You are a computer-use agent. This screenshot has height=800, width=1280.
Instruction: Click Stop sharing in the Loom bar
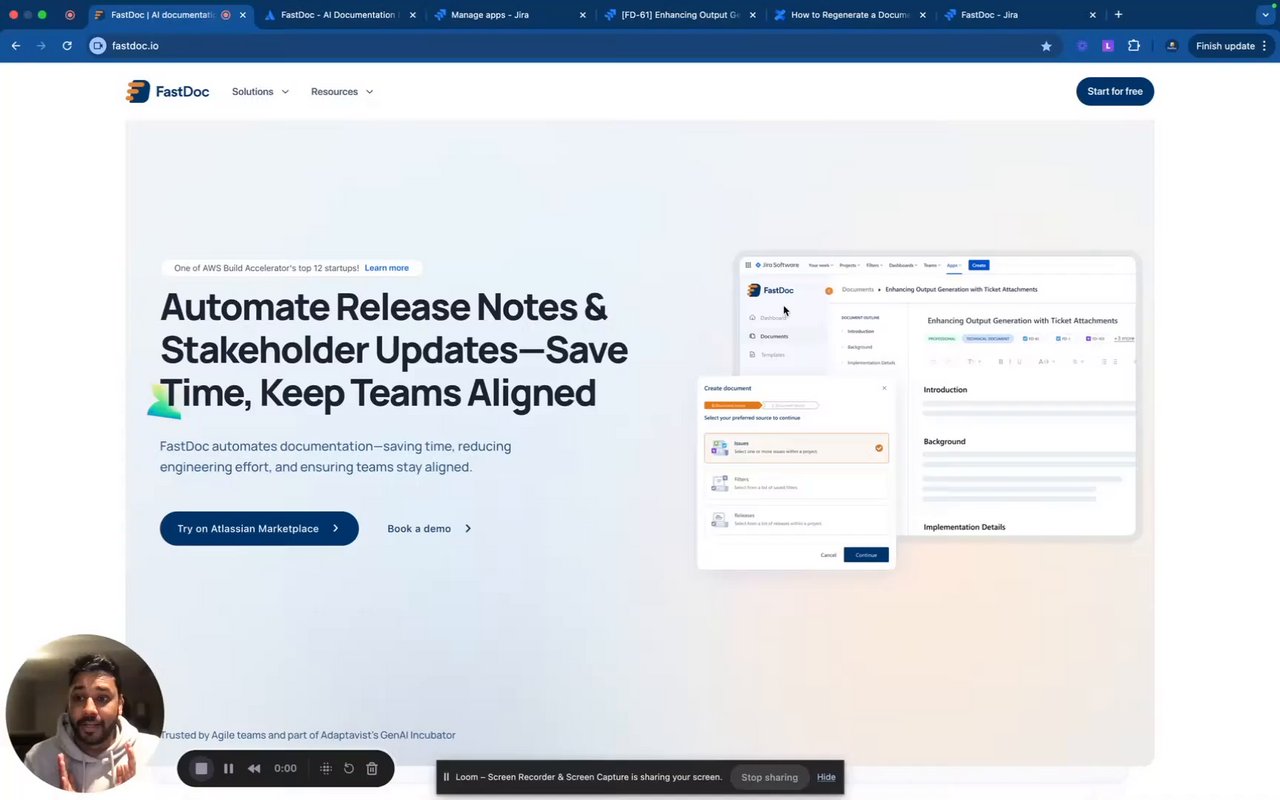pyautogui.click(x=769, y=777)
